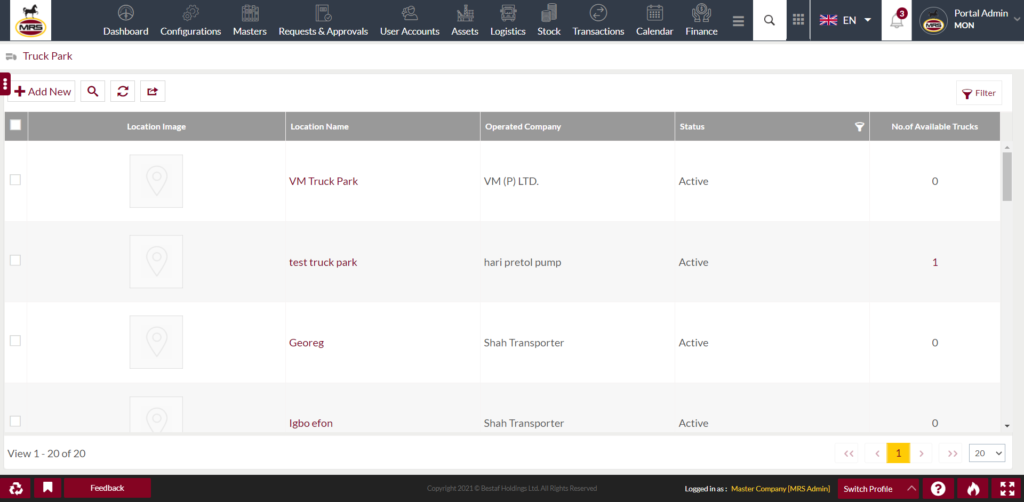
Task: Open the Logistics menu
Action: click(x=507, y=20)
